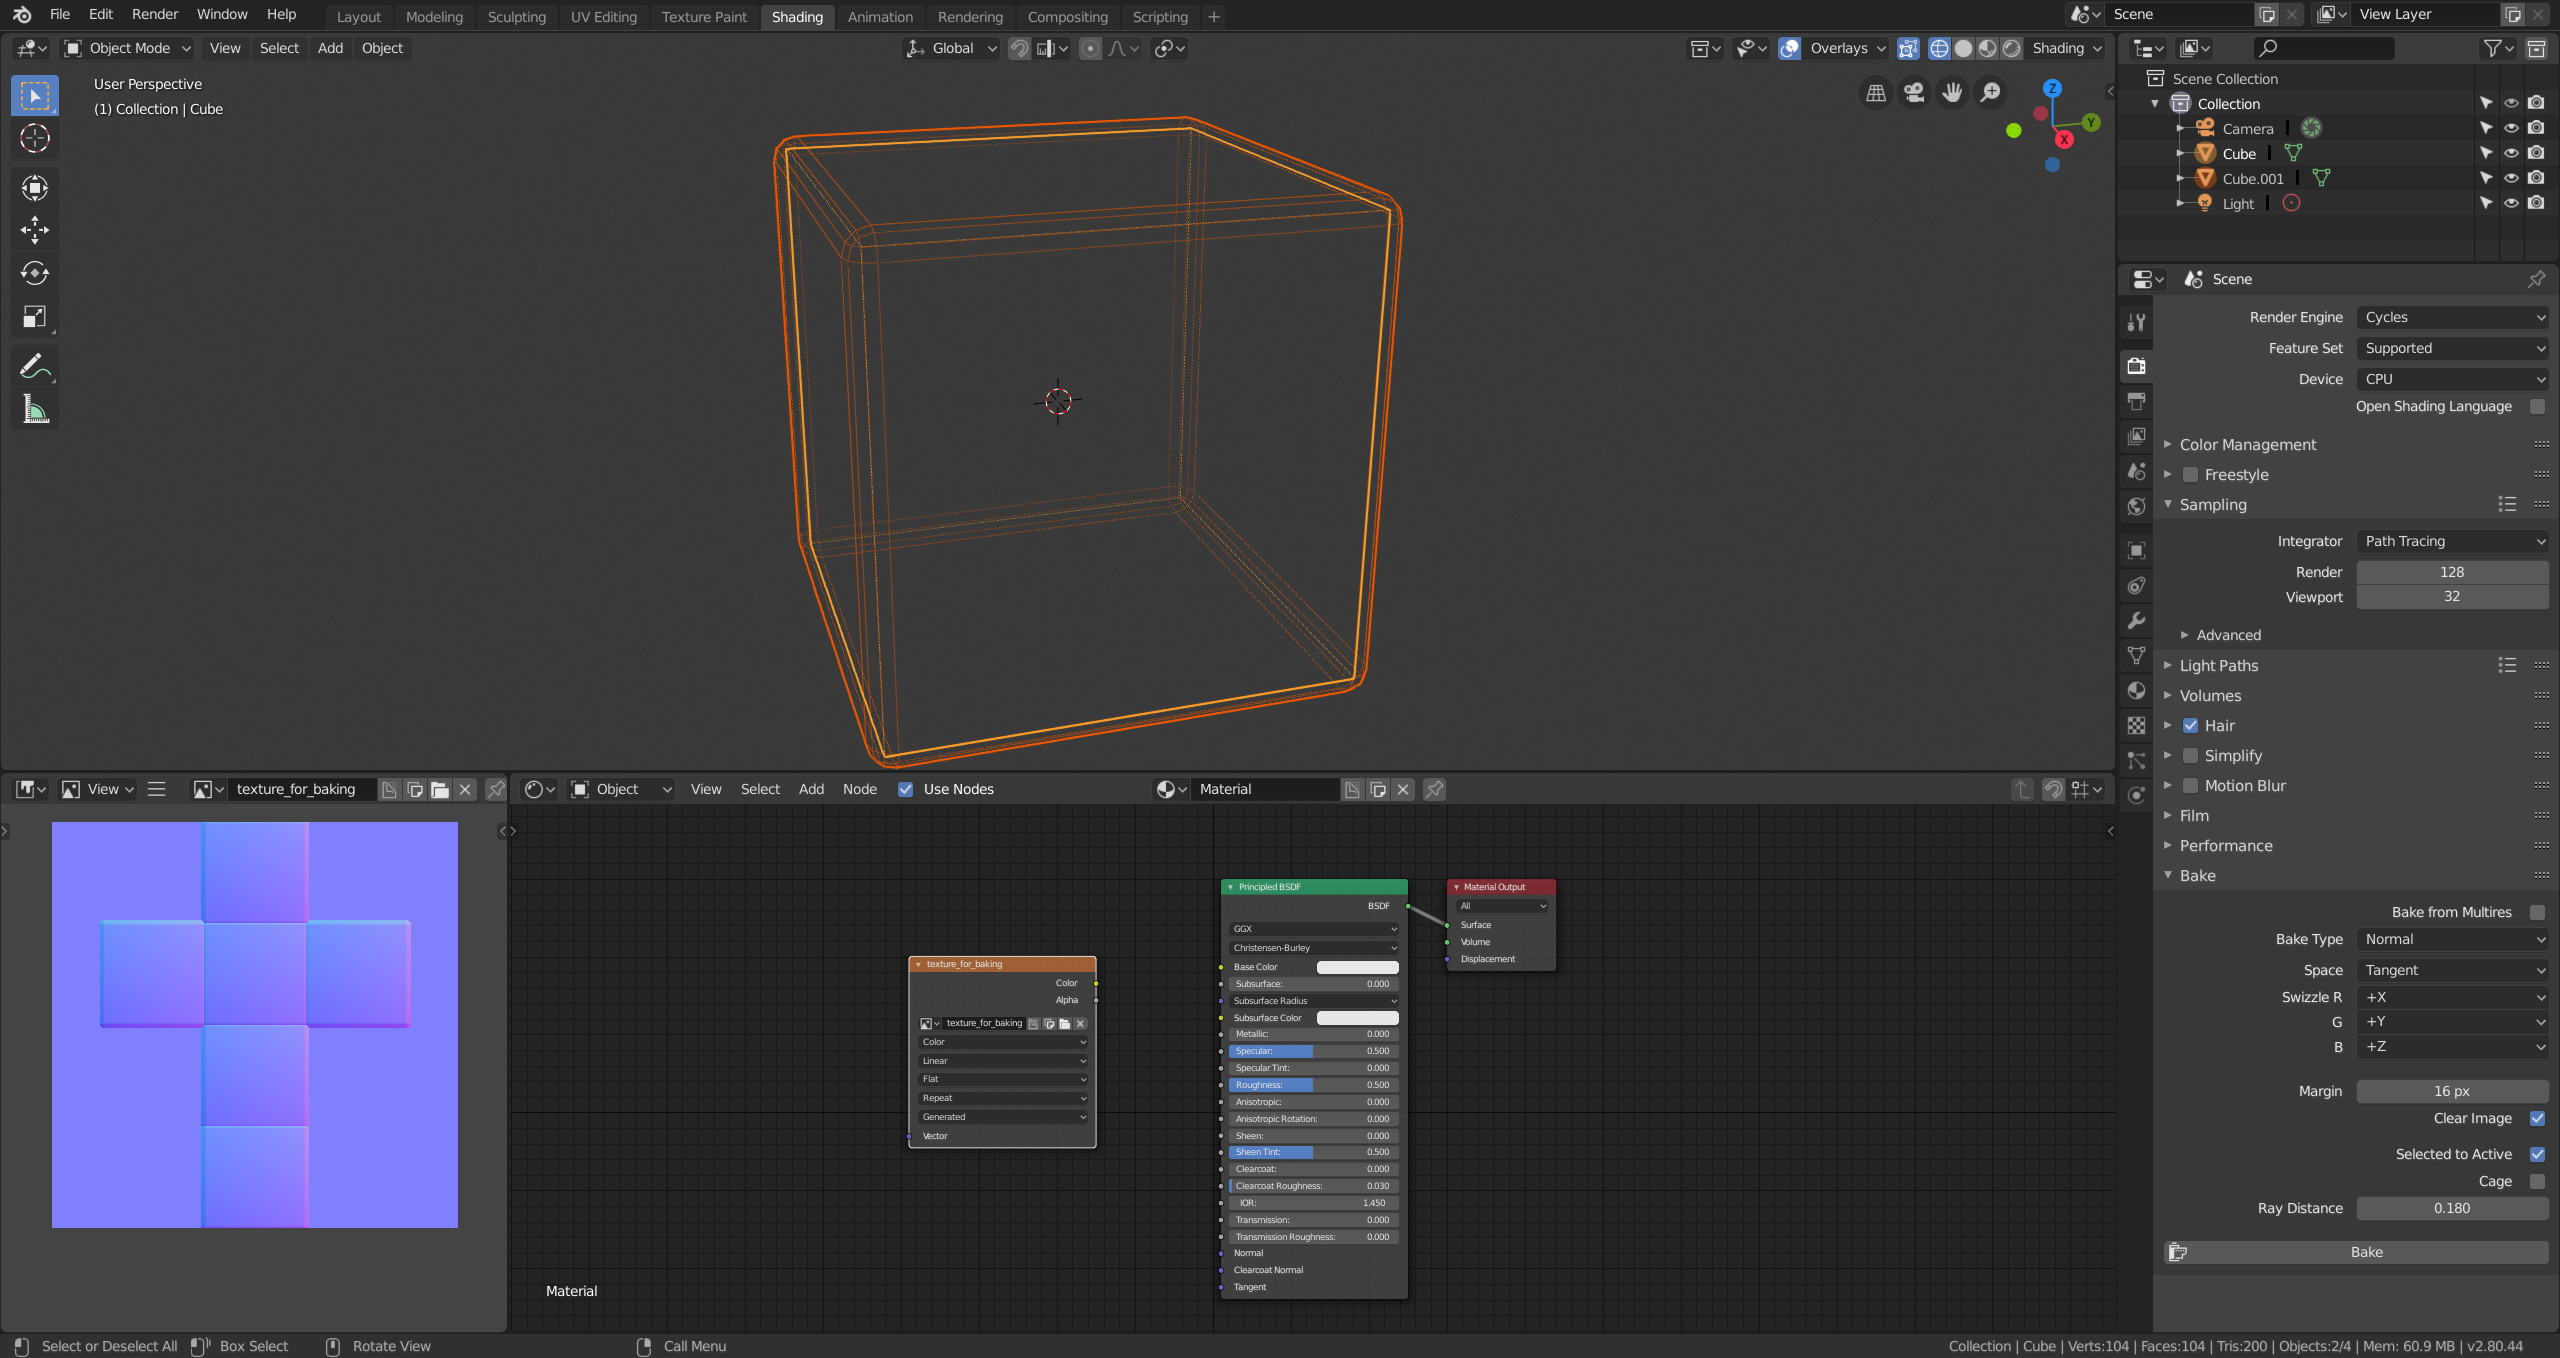The height and width of the screenshot is (1358, 2560).
Task: Click the Material name field in the header
Action: (1263, 789)
